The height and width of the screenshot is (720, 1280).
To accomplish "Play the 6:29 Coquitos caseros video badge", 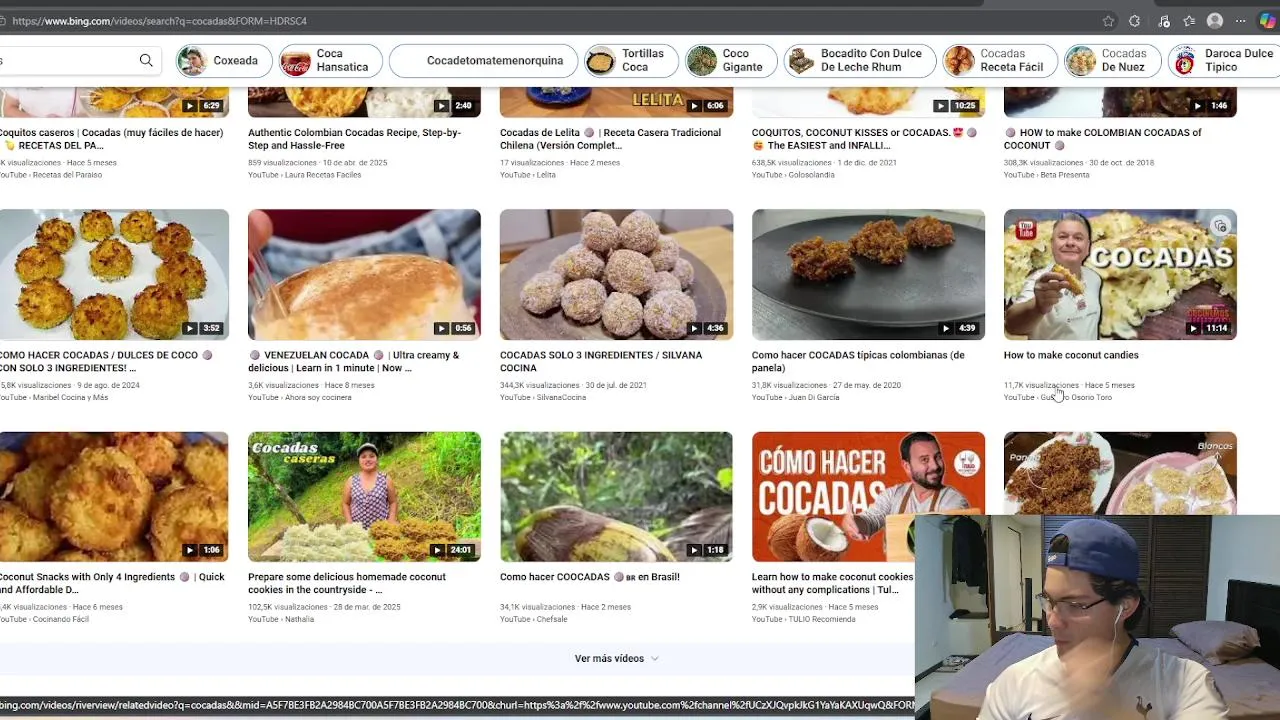I will 201,105.
